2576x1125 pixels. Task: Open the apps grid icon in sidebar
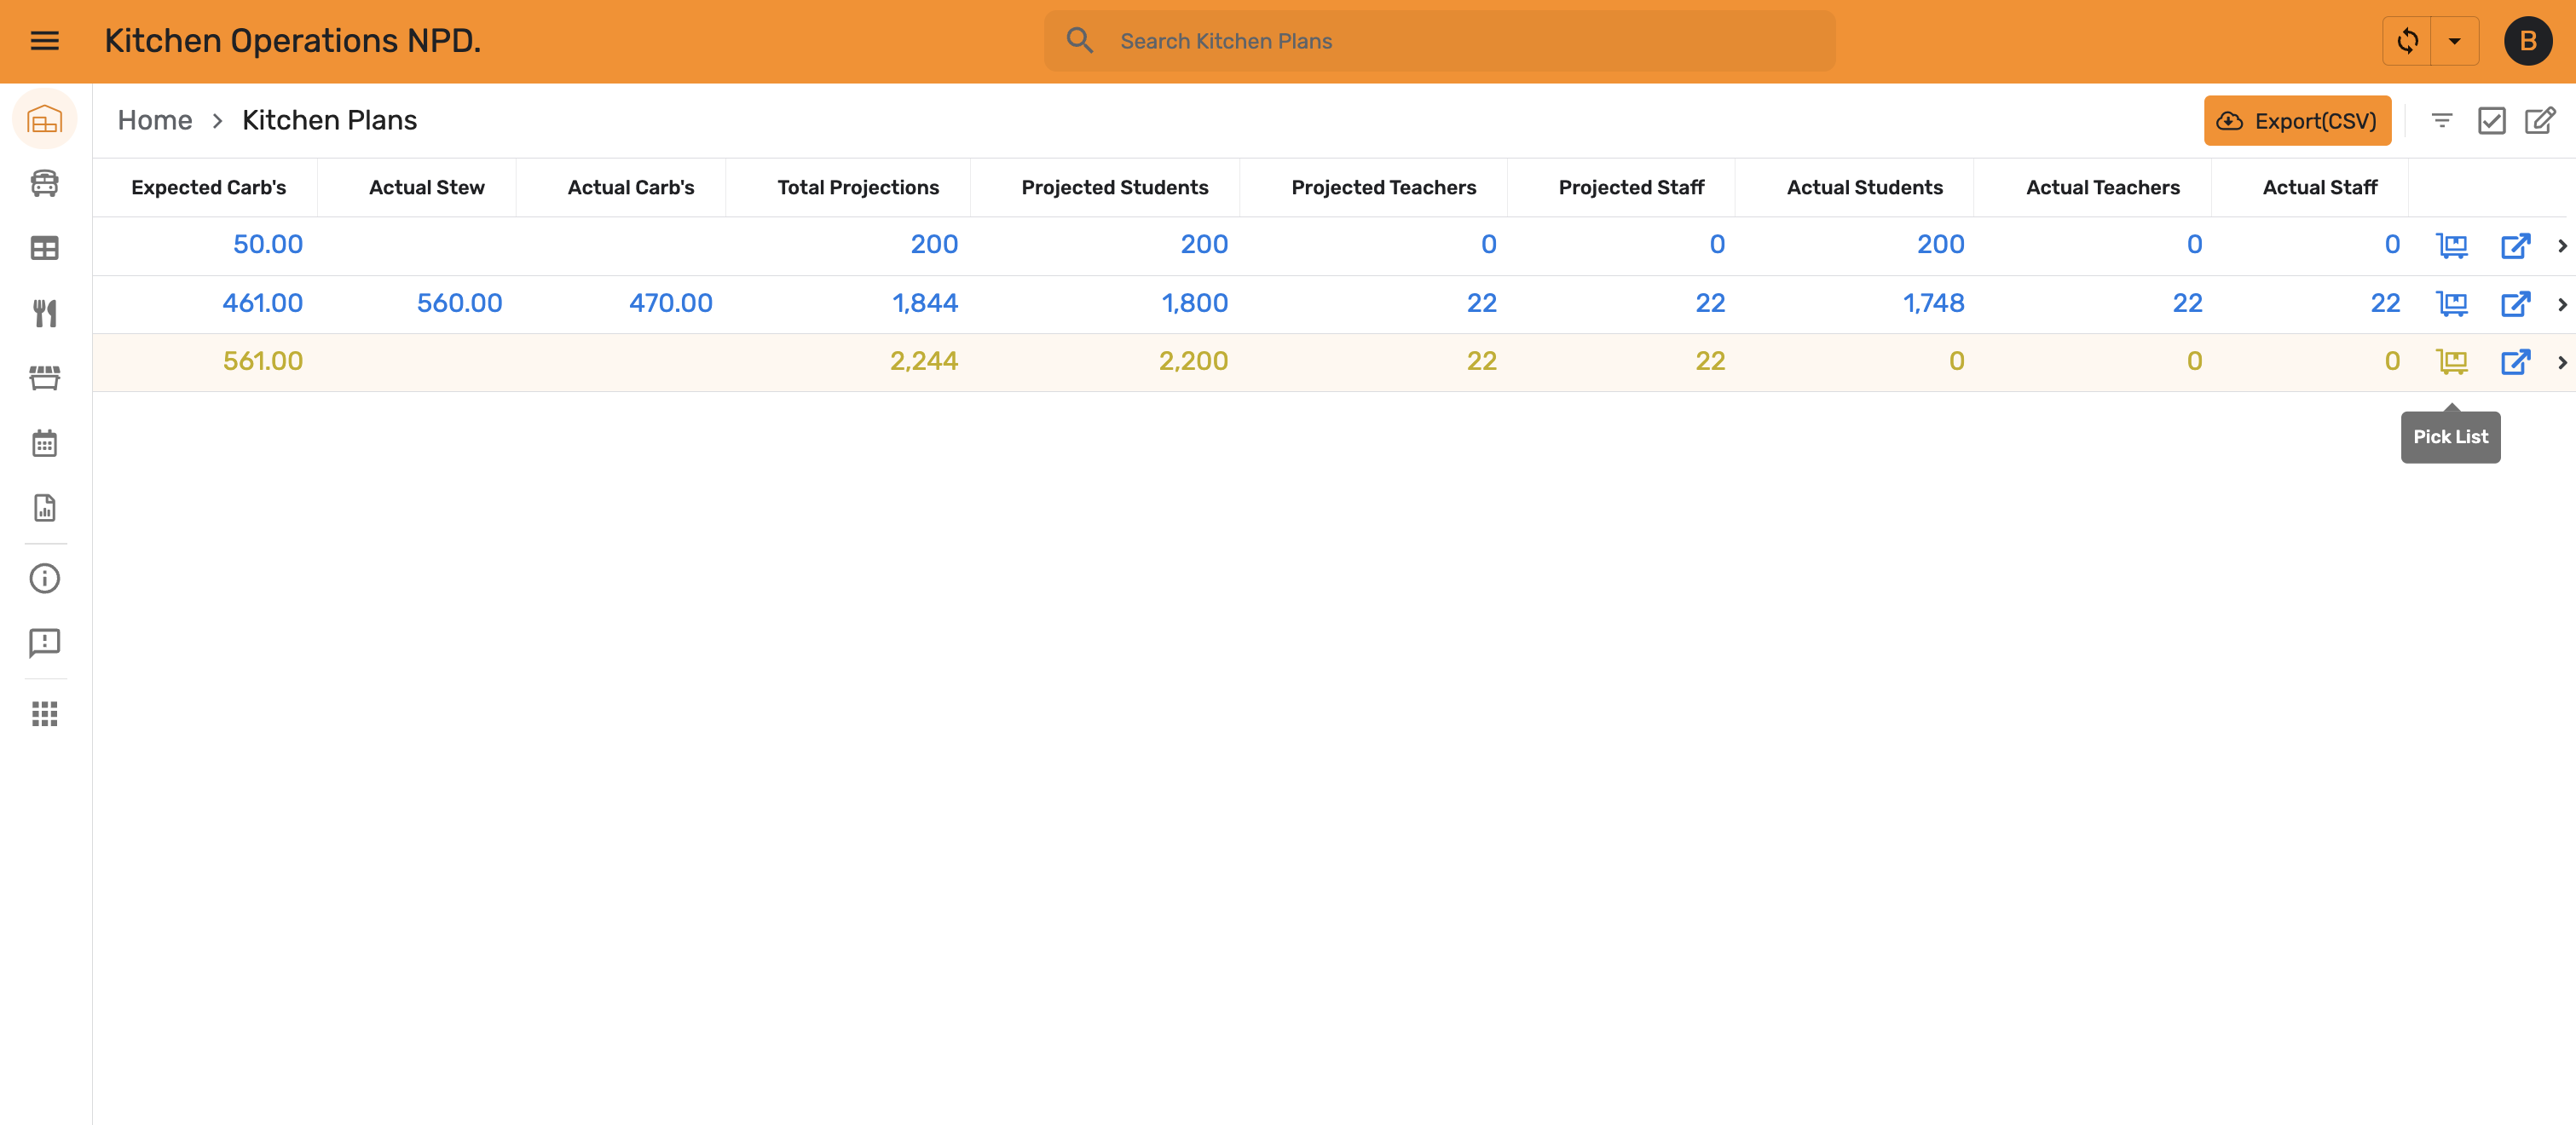(x=45, y=713)
